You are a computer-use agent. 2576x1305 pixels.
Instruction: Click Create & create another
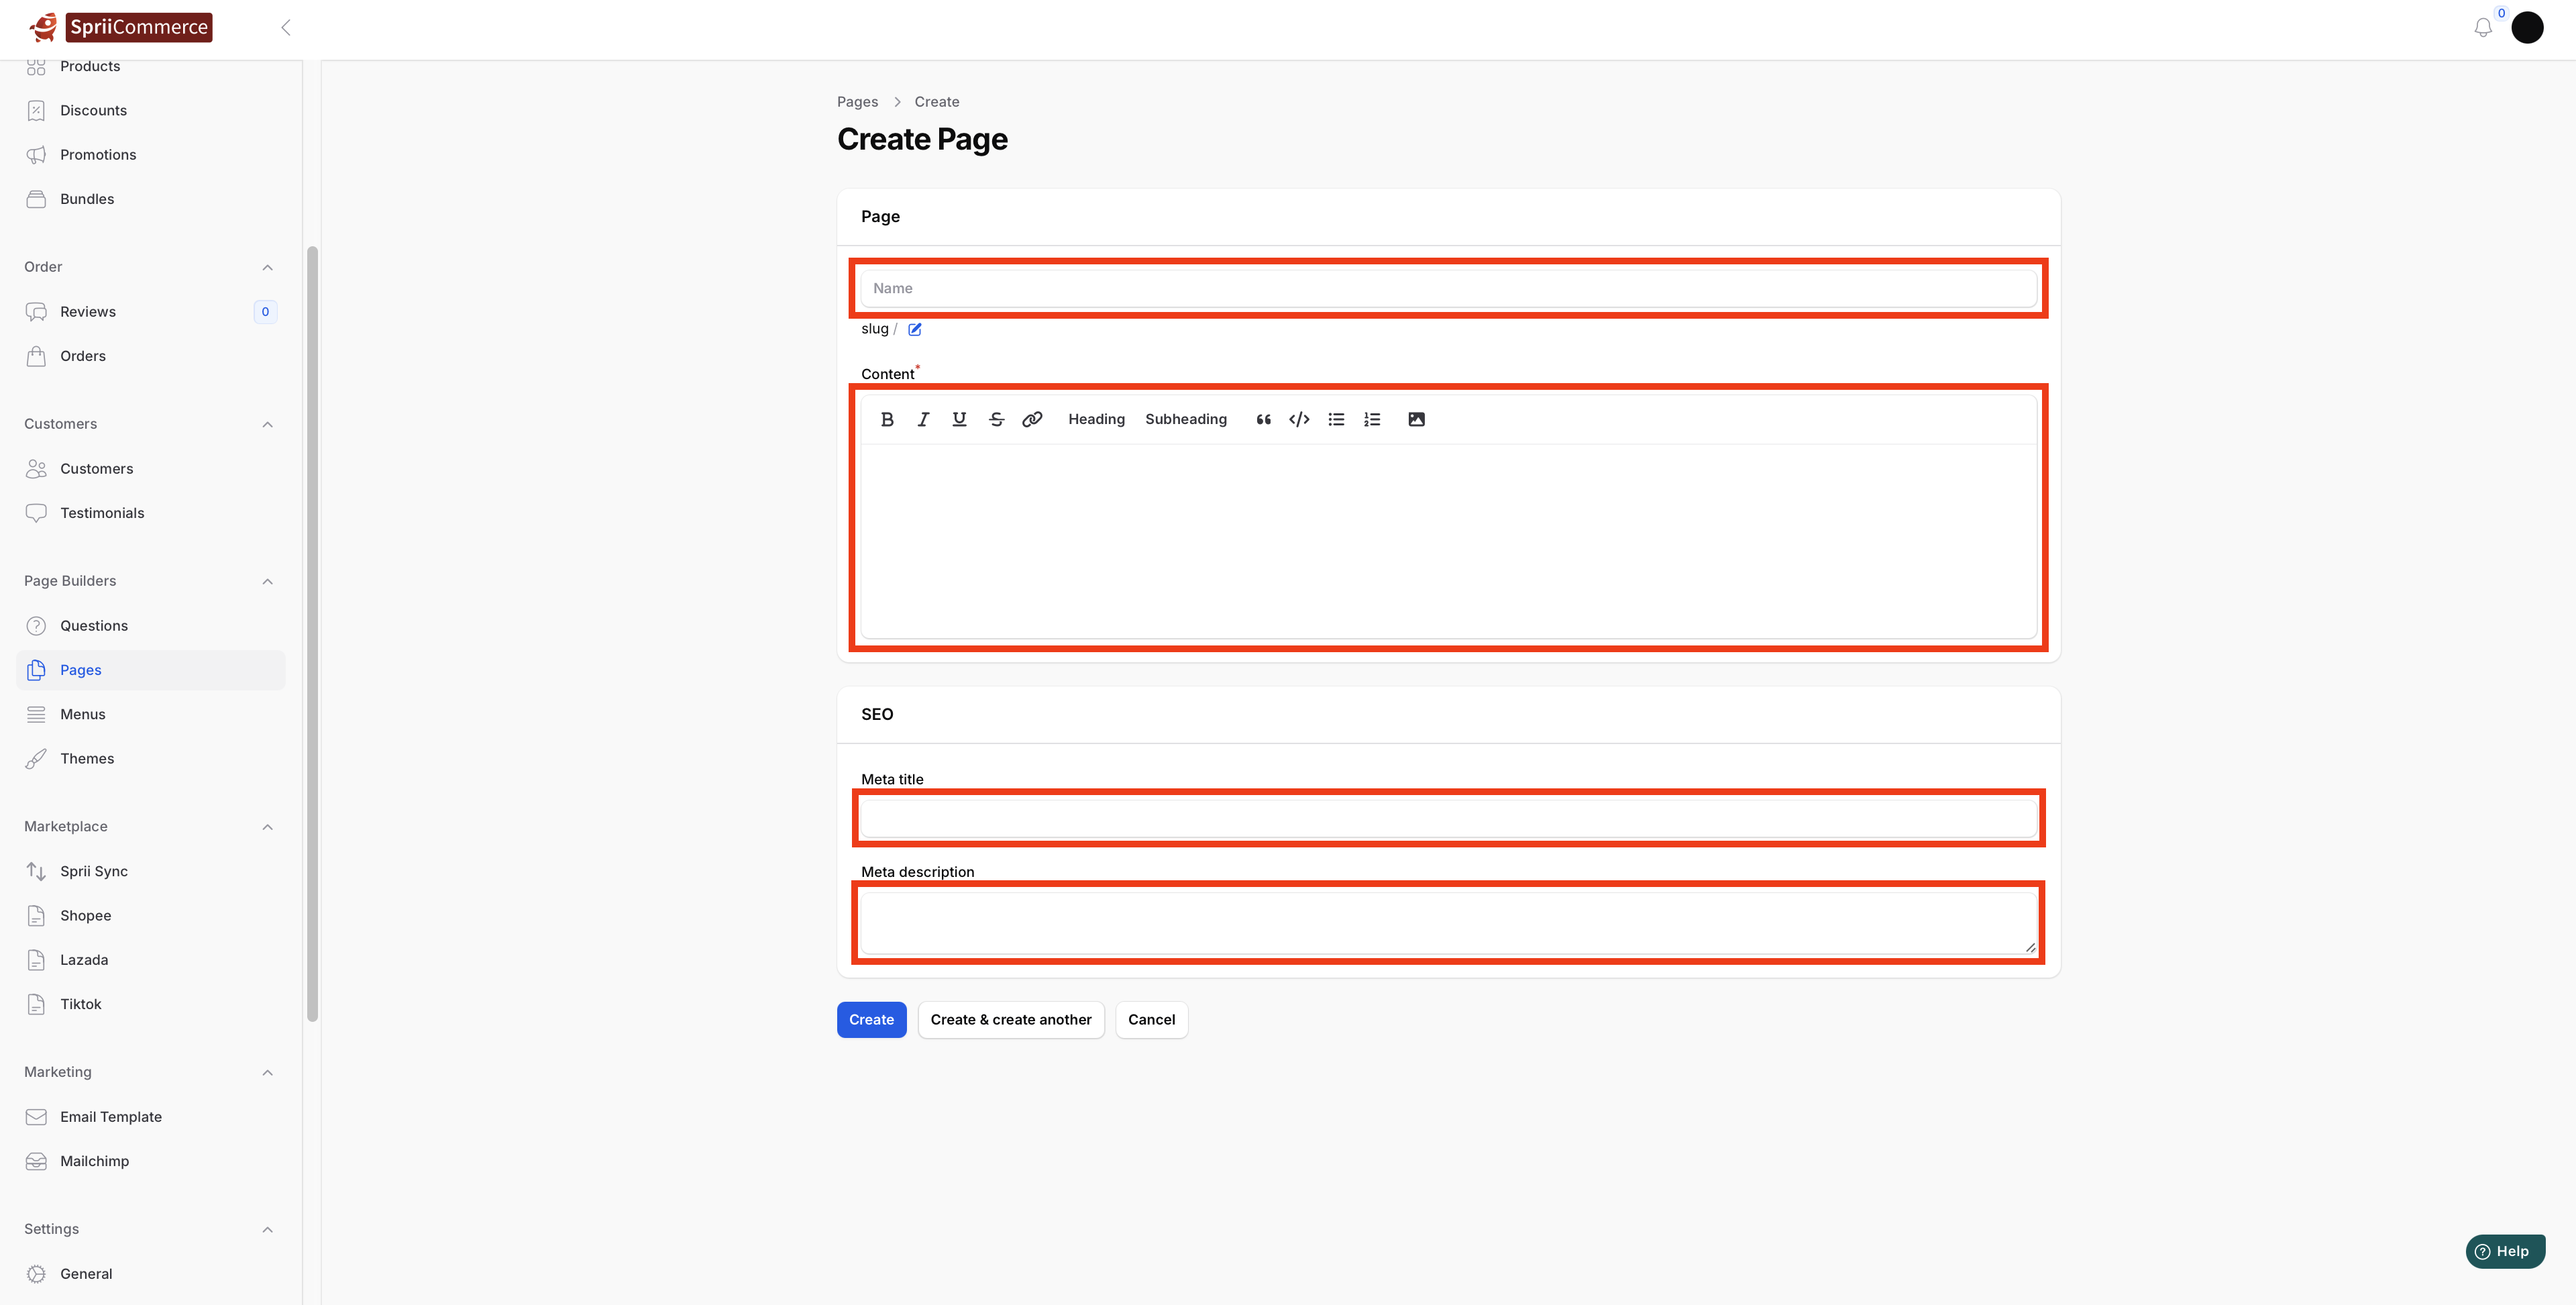click(x=1010, y=1019)
